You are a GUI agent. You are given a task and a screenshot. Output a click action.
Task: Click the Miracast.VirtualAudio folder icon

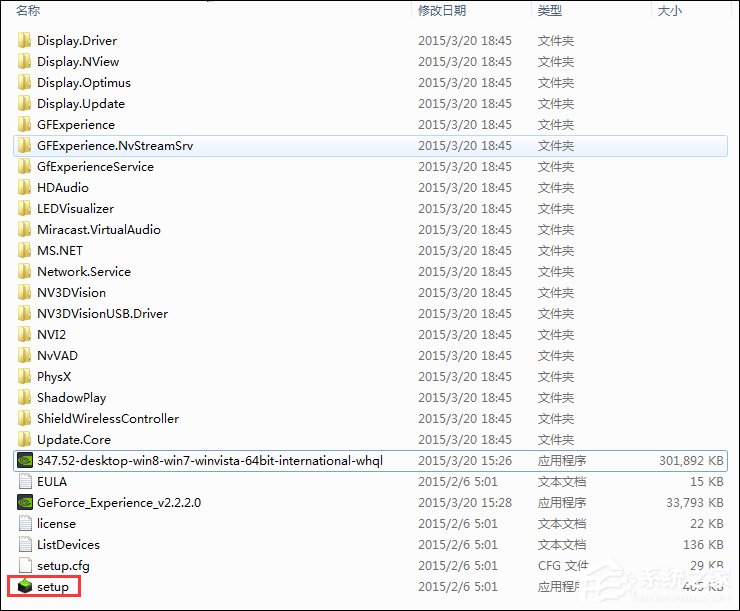coord(25,229)
